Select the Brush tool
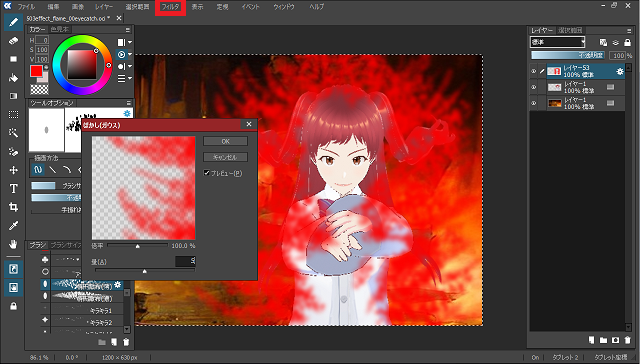The width and height of the screenshot is (640, 364). [x=13, y=22]
